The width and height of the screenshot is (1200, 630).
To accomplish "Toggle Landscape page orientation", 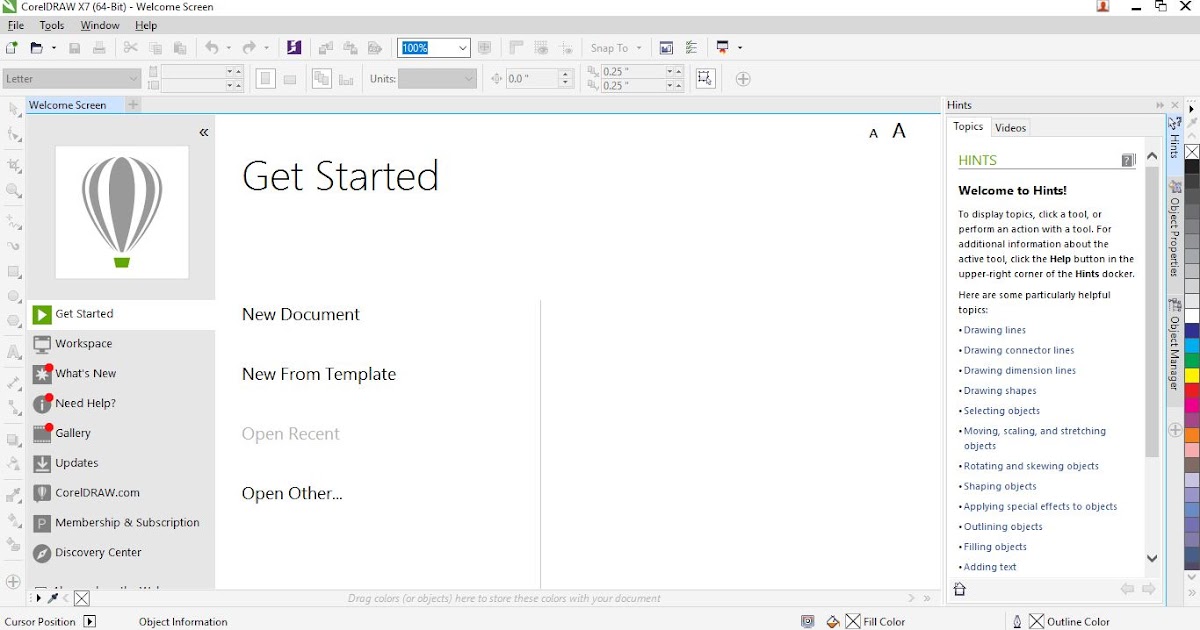I will click(290, 79).
